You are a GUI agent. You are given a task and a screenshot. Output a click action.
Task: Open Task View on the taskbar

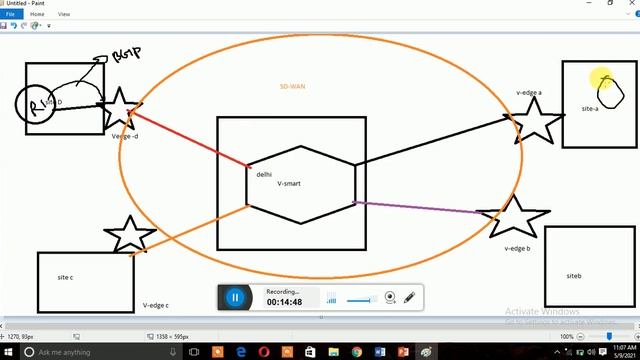point(194,352)
